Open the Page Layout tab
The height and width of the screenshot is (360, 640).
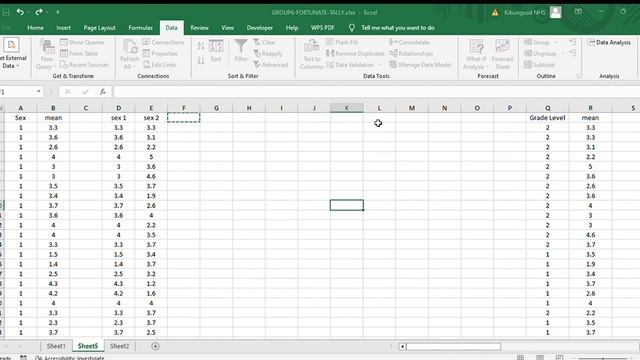click(99, 28)
